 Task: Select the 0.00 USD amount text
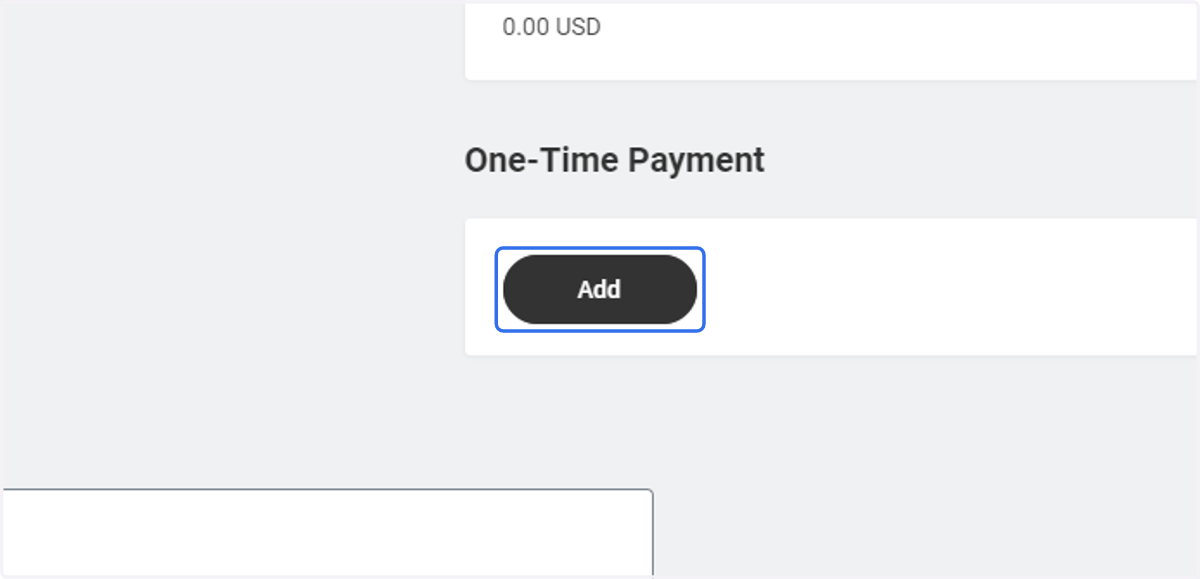(x=551, y=27)
